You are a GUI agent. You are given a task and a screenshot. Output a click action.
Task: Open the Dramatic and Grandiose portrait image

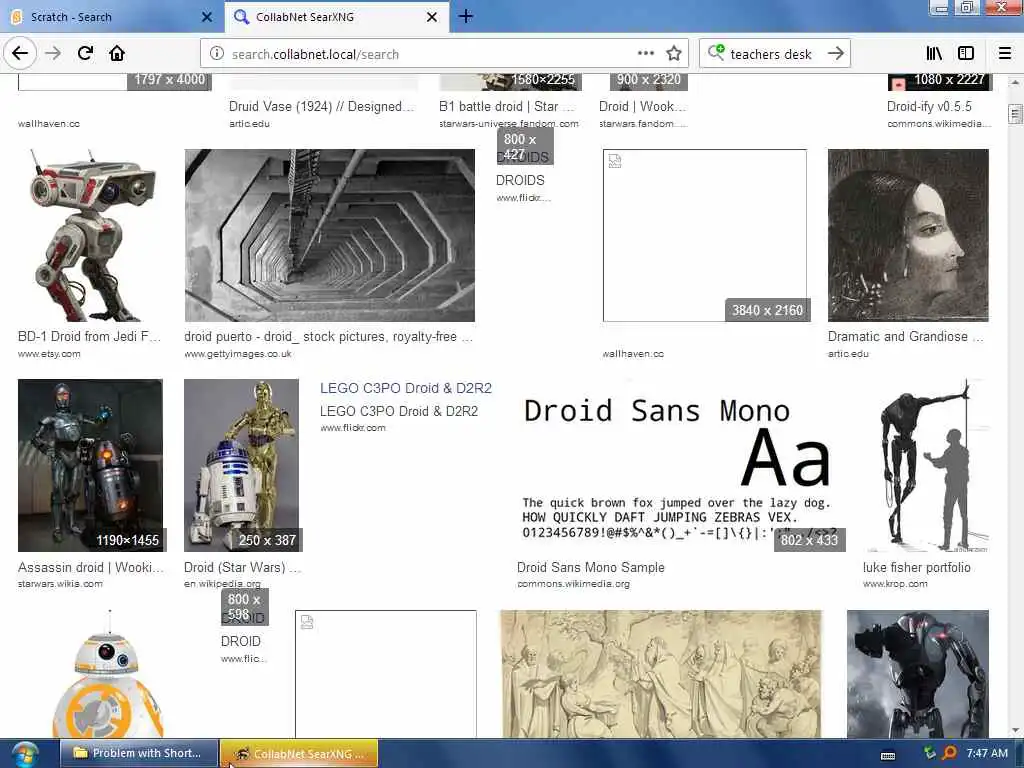coord(908,235)
